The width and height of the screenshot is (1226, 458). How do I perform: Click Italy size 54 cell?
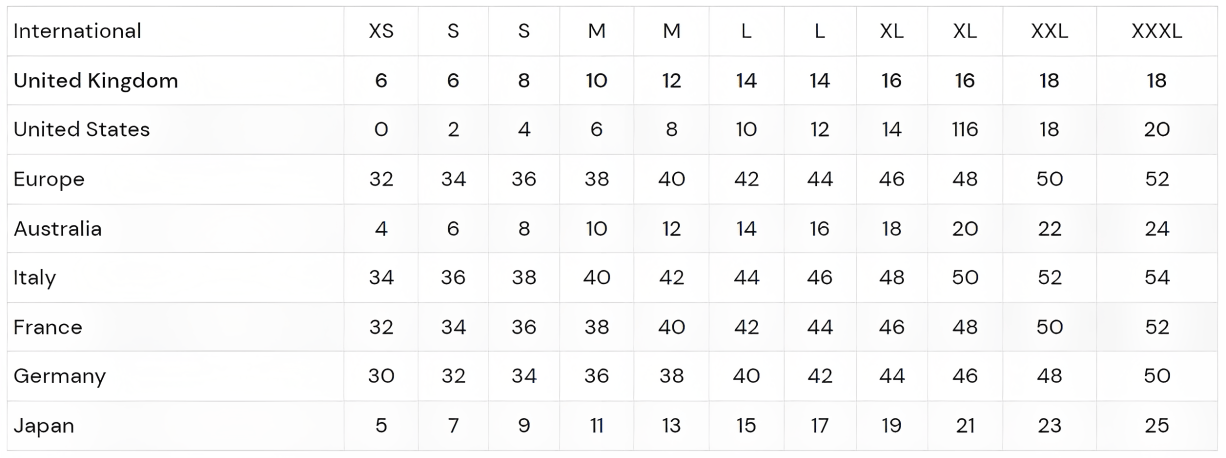click(1156, 278)
